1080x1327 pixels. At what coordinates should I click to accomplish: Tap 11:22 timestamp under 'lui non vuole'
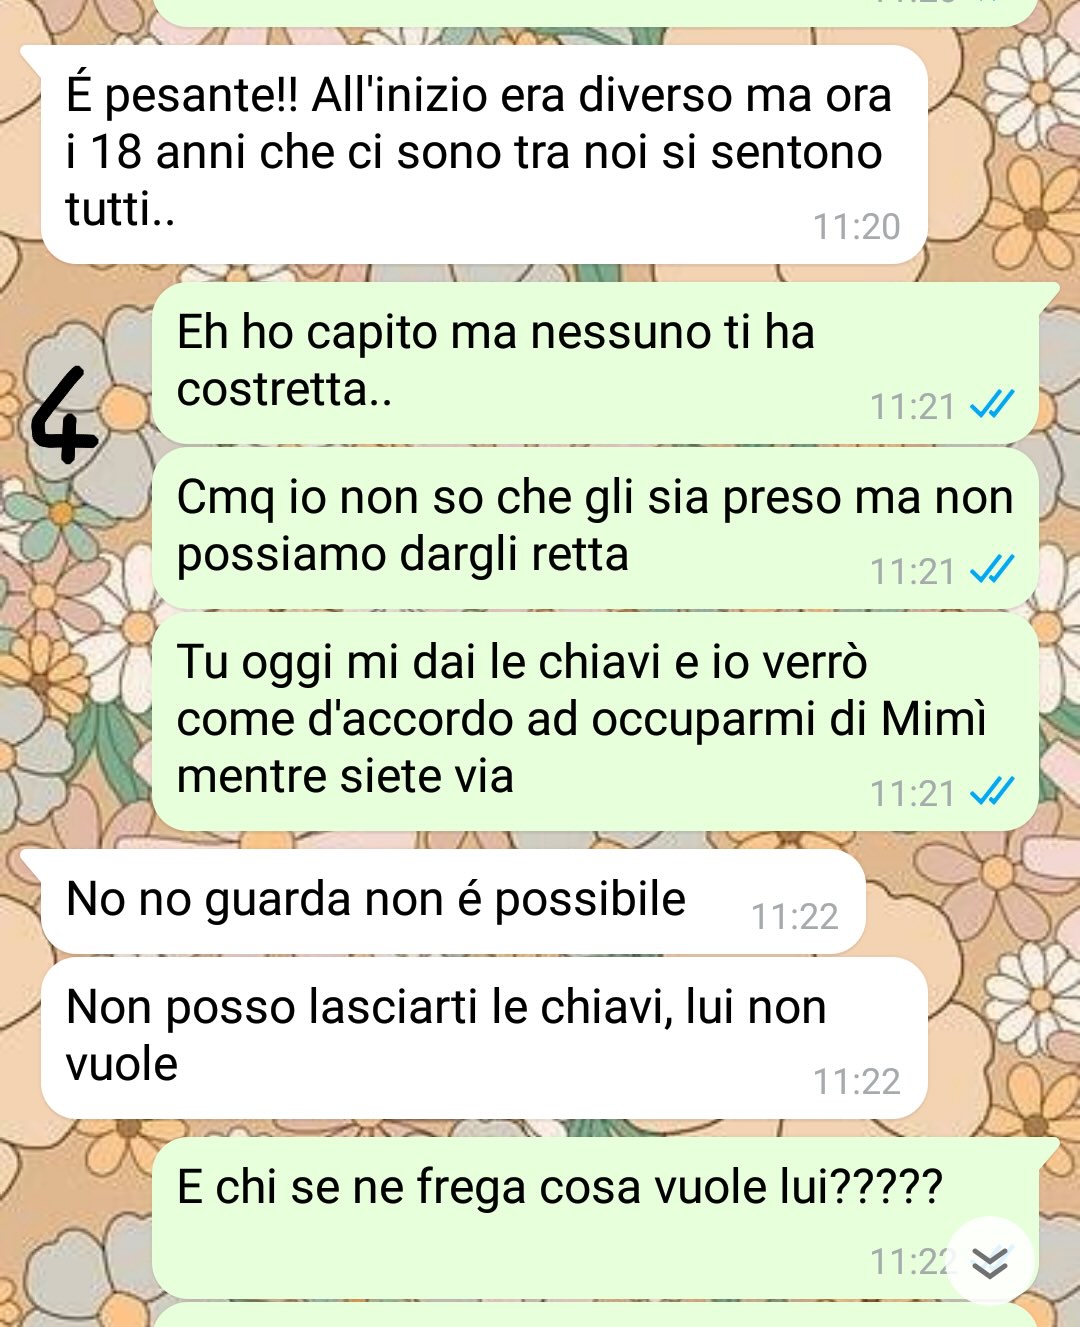[x=856, y=1082]
